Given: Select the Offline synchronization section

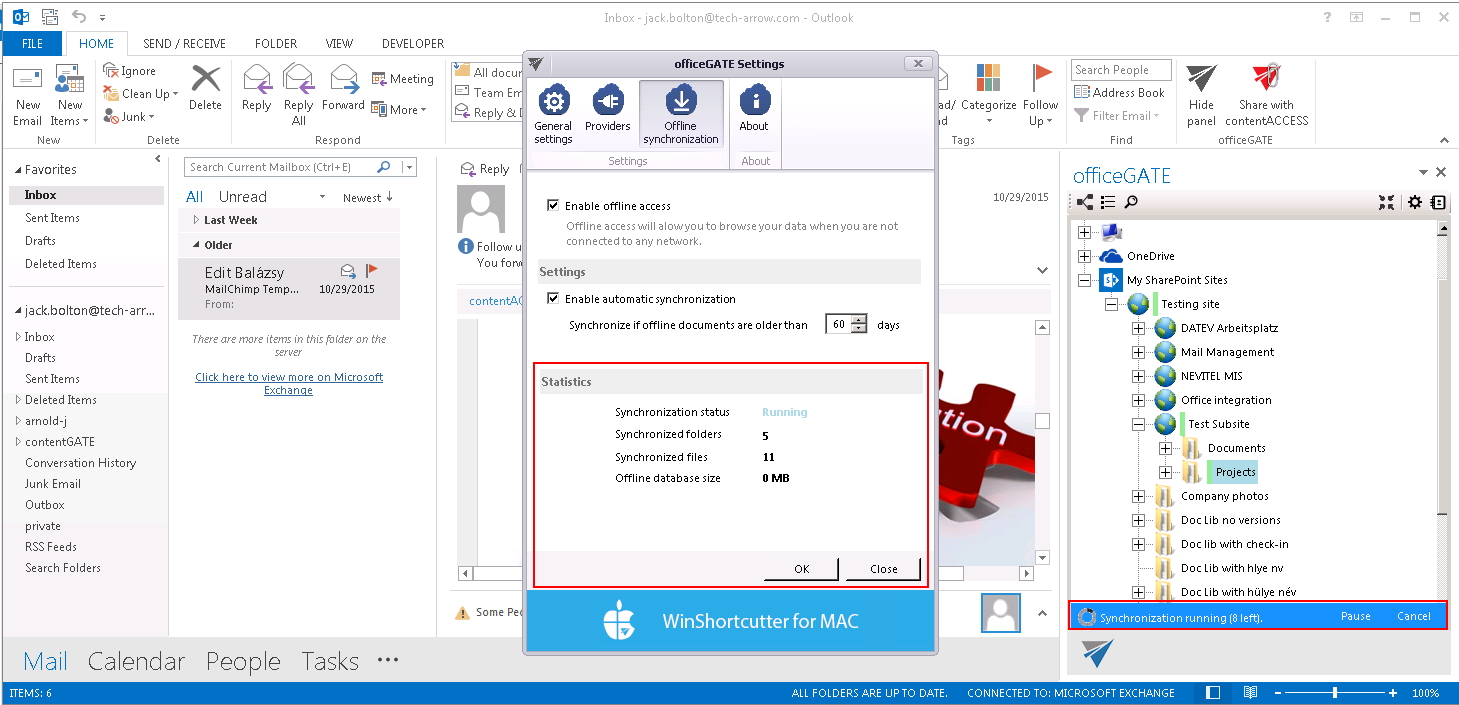Looking at the screenshot, I should click(x=681, y=115).
